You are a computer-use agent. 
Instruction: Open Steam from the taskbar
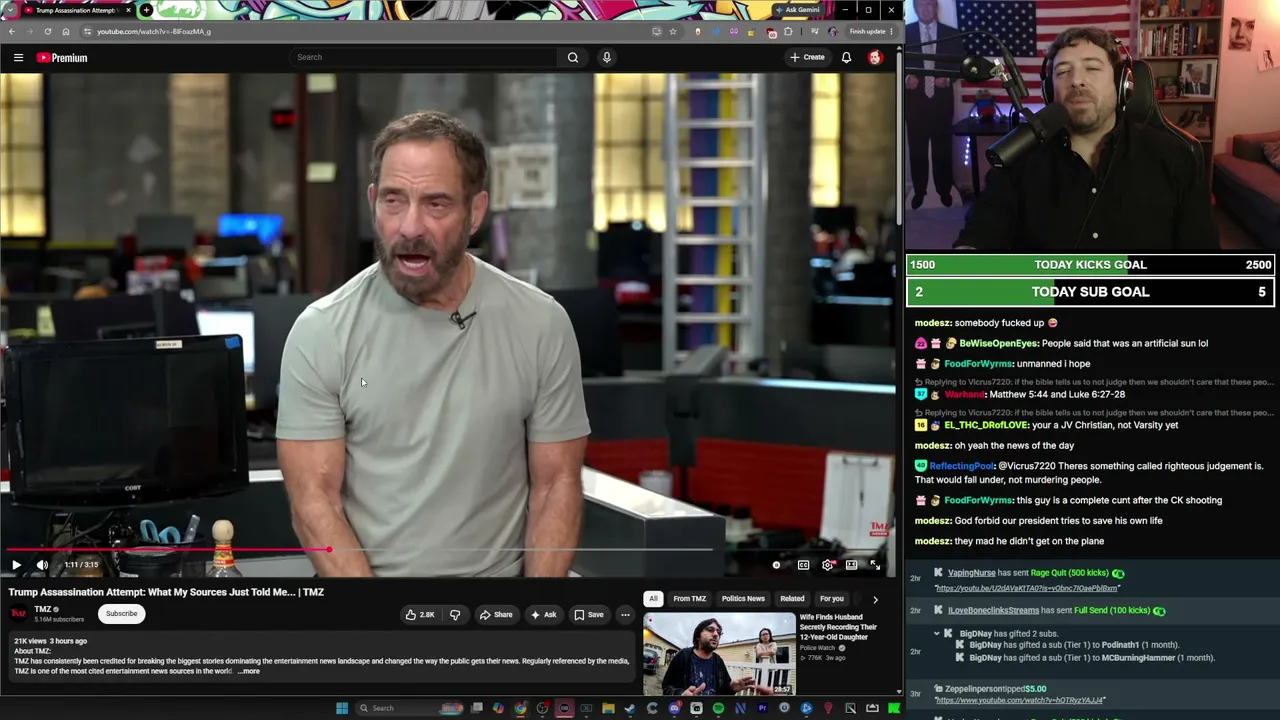pyautogui.click(x=630, y=708)
